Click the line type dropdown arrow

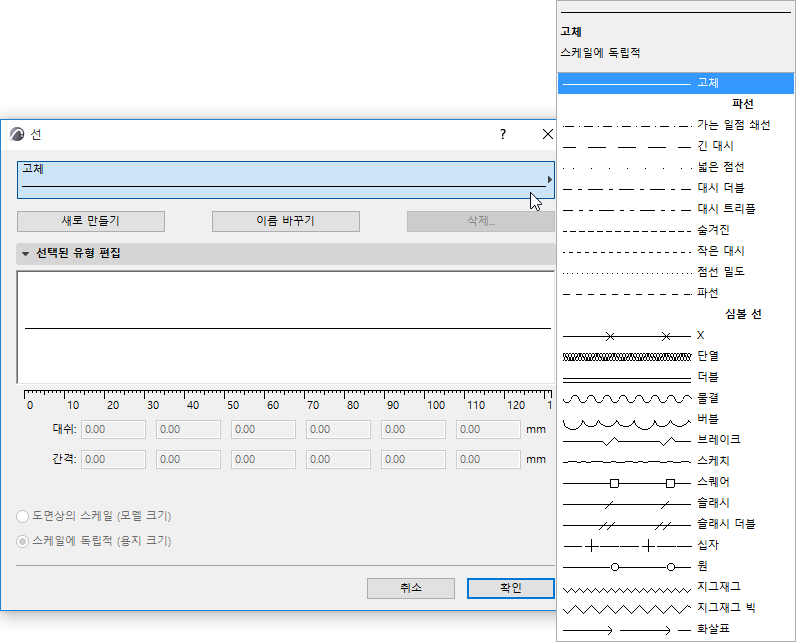pos(549,180)
